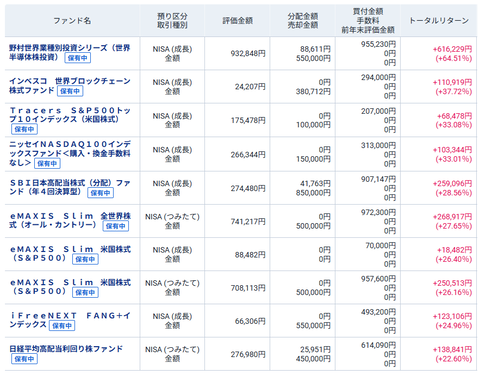The image size is (480, 375).
Task: Click the (+22.60%) return percentage
Action: coord(454,359)
